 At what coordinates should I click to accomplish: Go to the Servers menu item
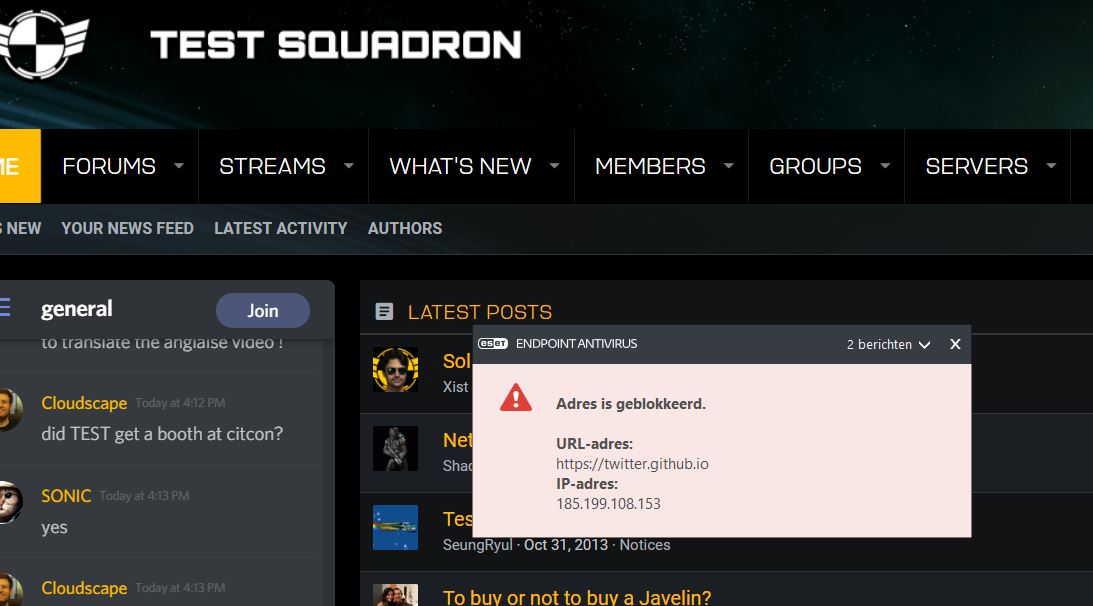pos(976,166)
